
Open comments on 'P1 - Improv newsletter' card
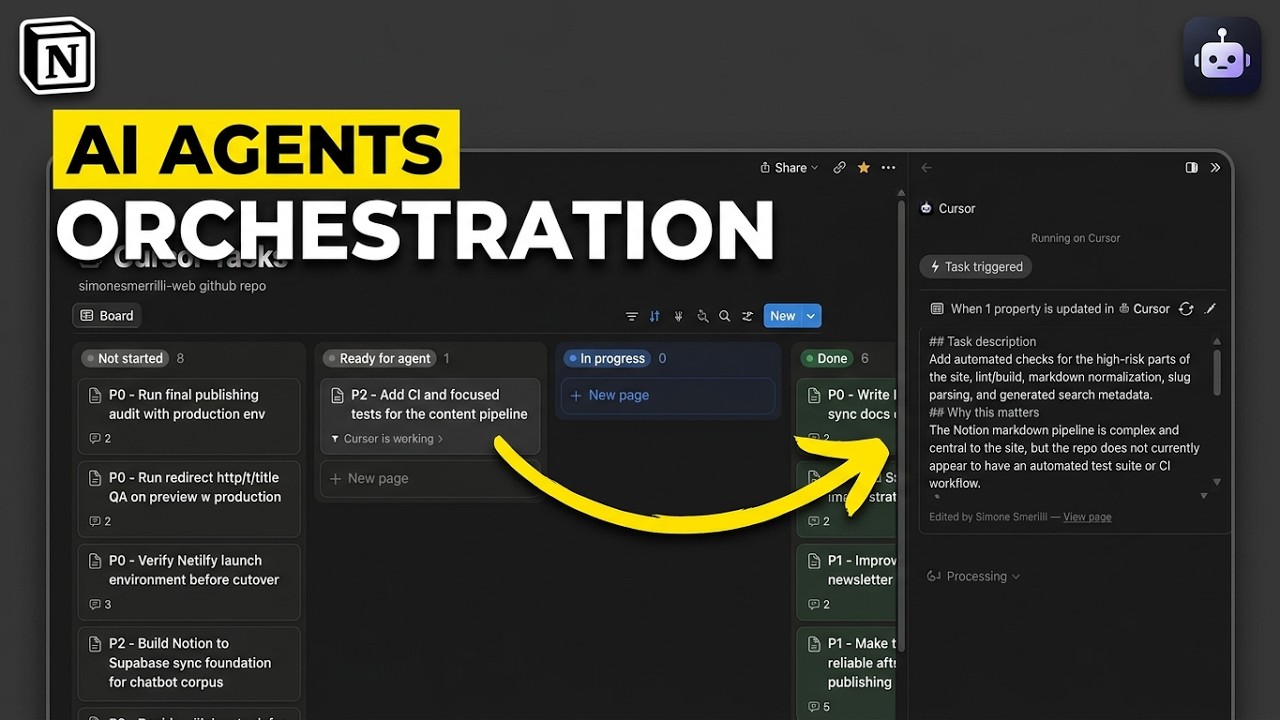(819, 604)
